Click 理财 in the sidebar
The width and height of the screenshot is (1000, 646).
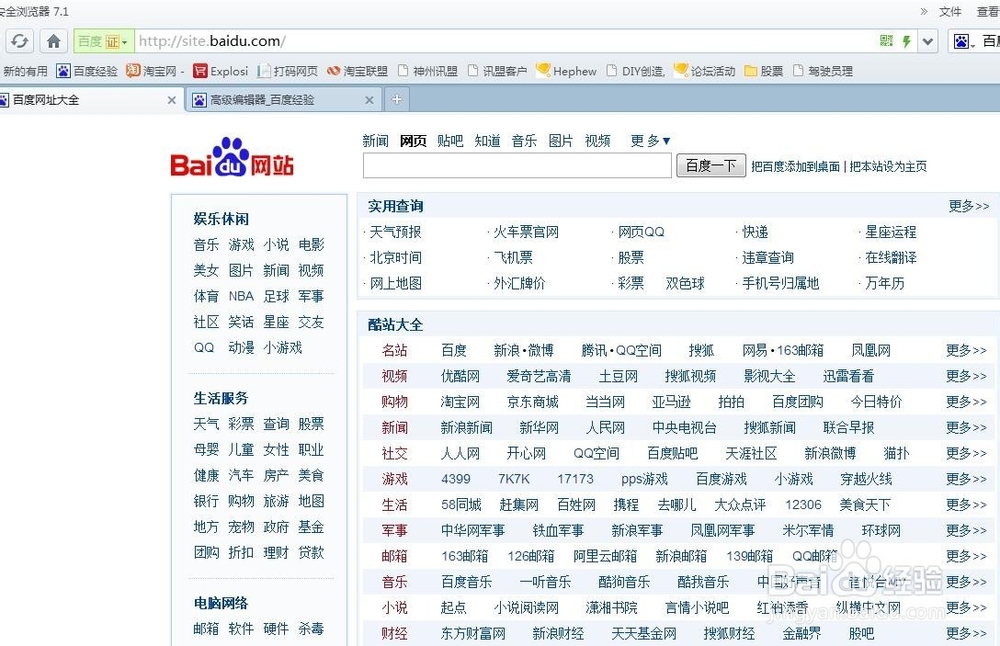[x=276, y=552]
